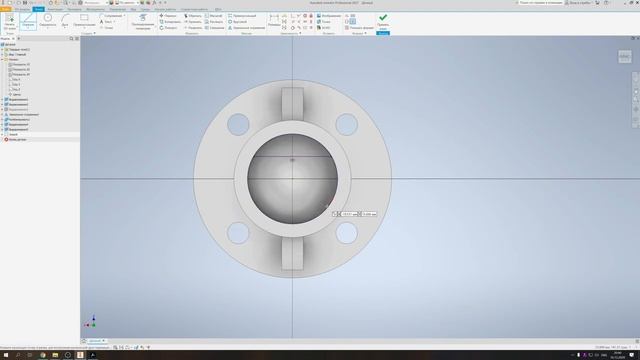Switch to the Sketch ribbon tab

39,9
